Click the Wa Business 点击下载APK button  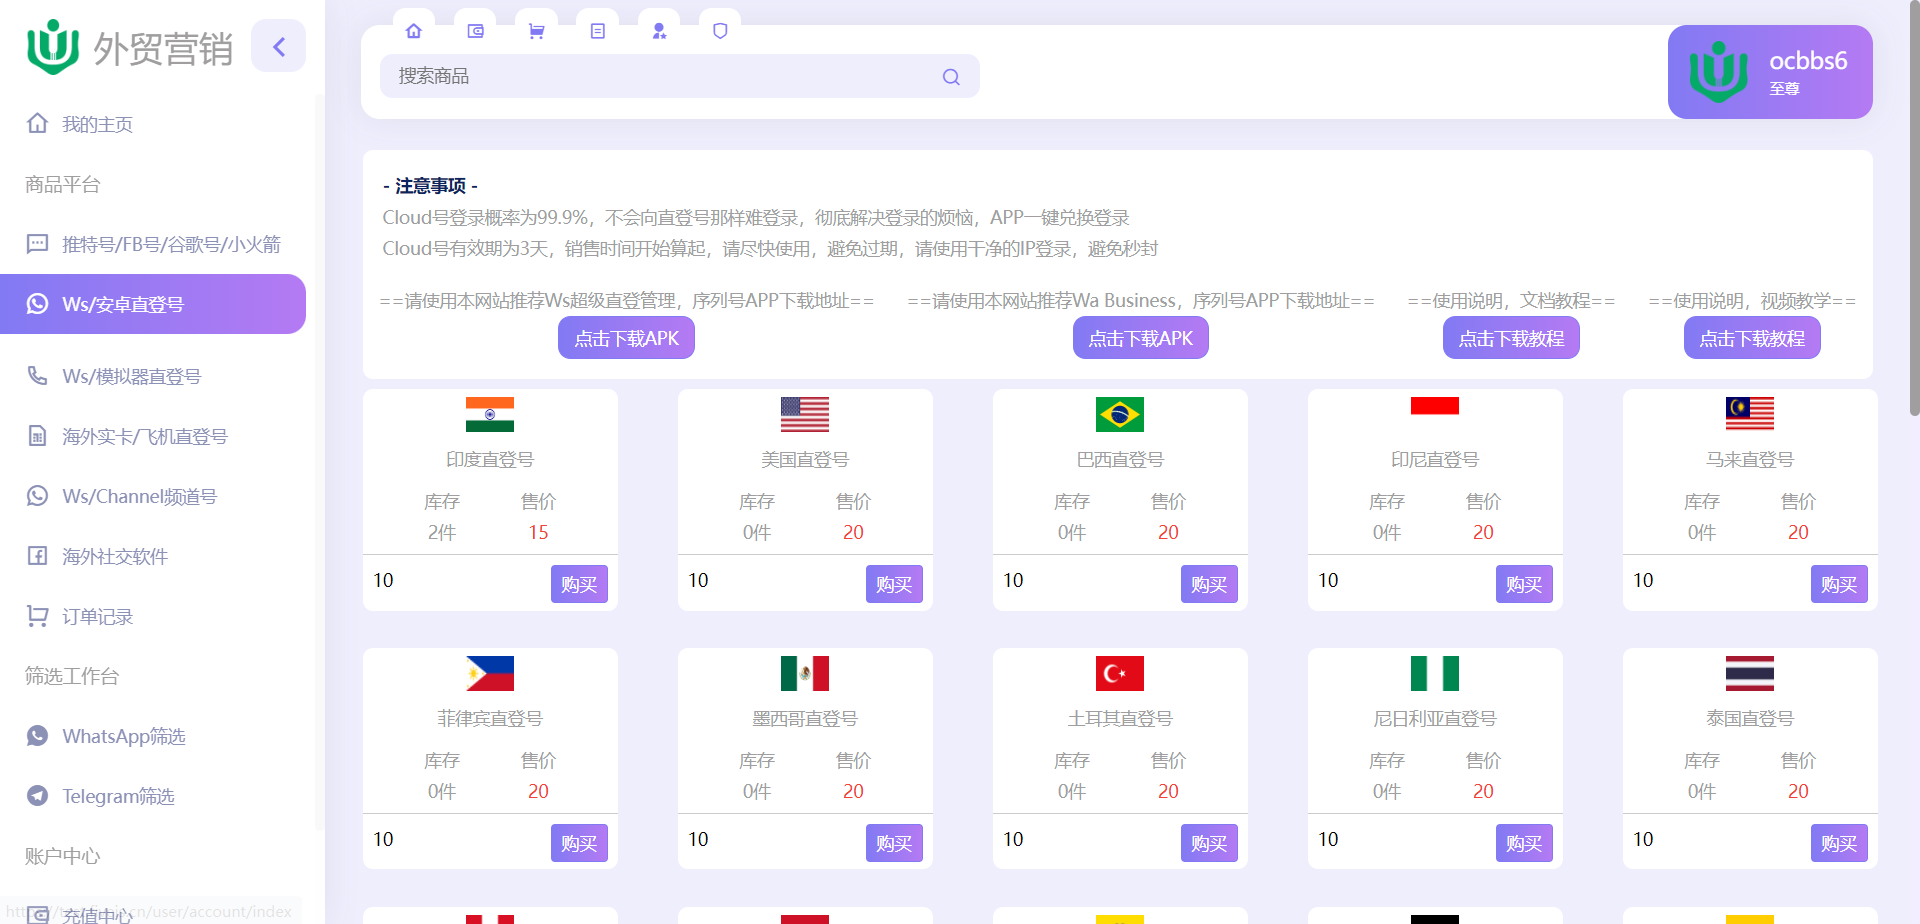pos(1141,338)
